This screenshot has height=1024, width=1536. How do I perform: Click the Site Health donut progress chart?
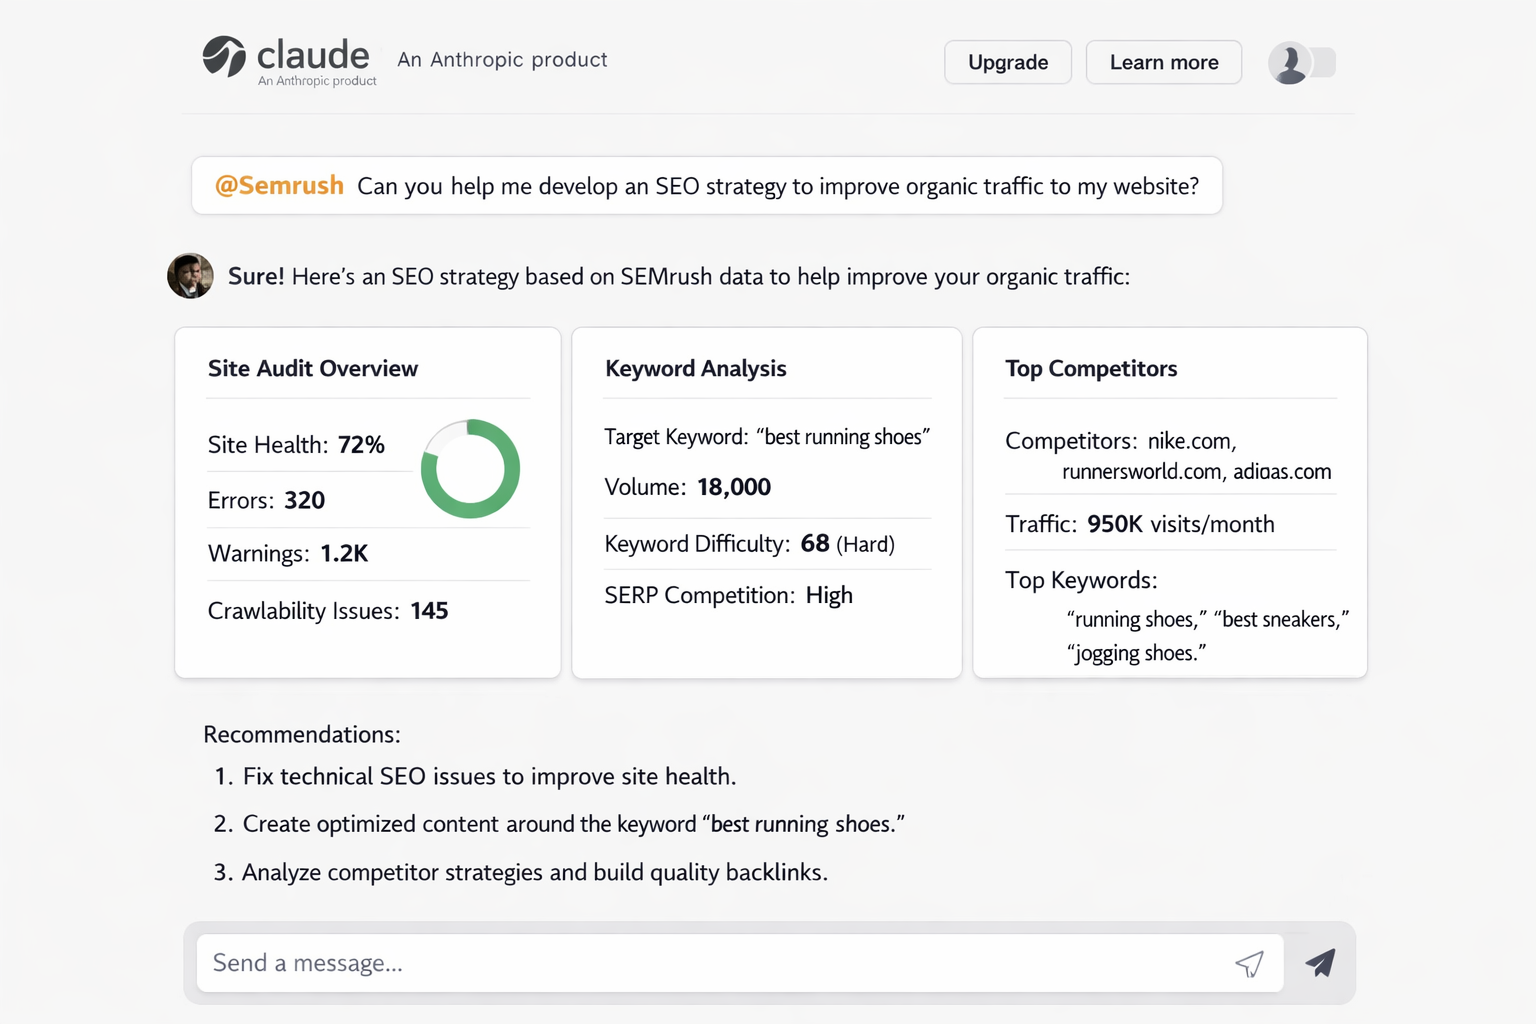[x=470, y=469]
